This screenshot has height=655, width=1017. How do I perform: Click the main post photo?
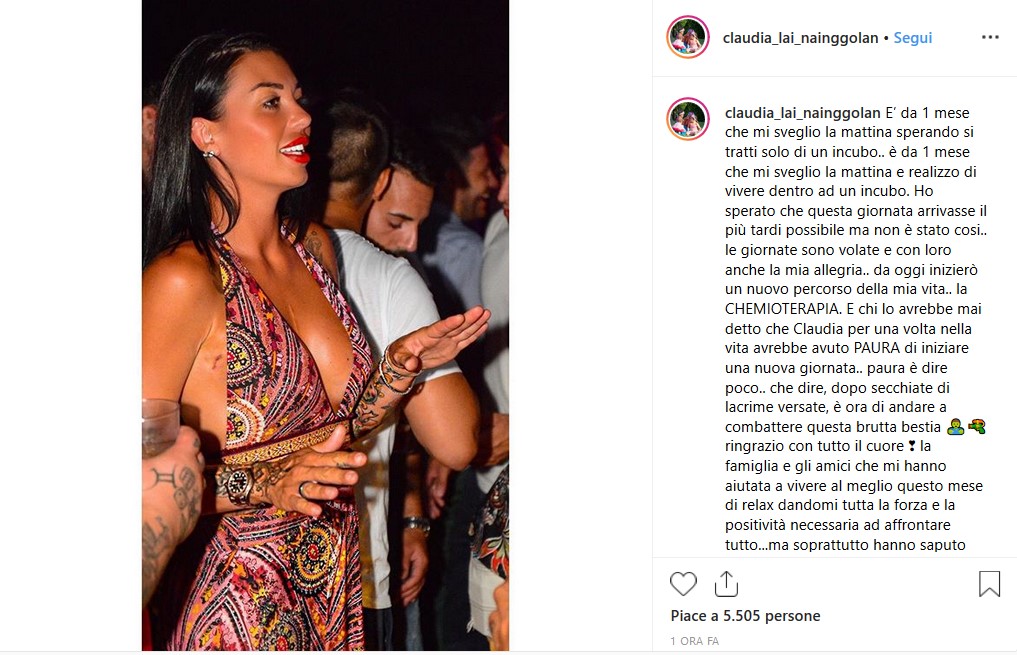[x=326, y=326]
